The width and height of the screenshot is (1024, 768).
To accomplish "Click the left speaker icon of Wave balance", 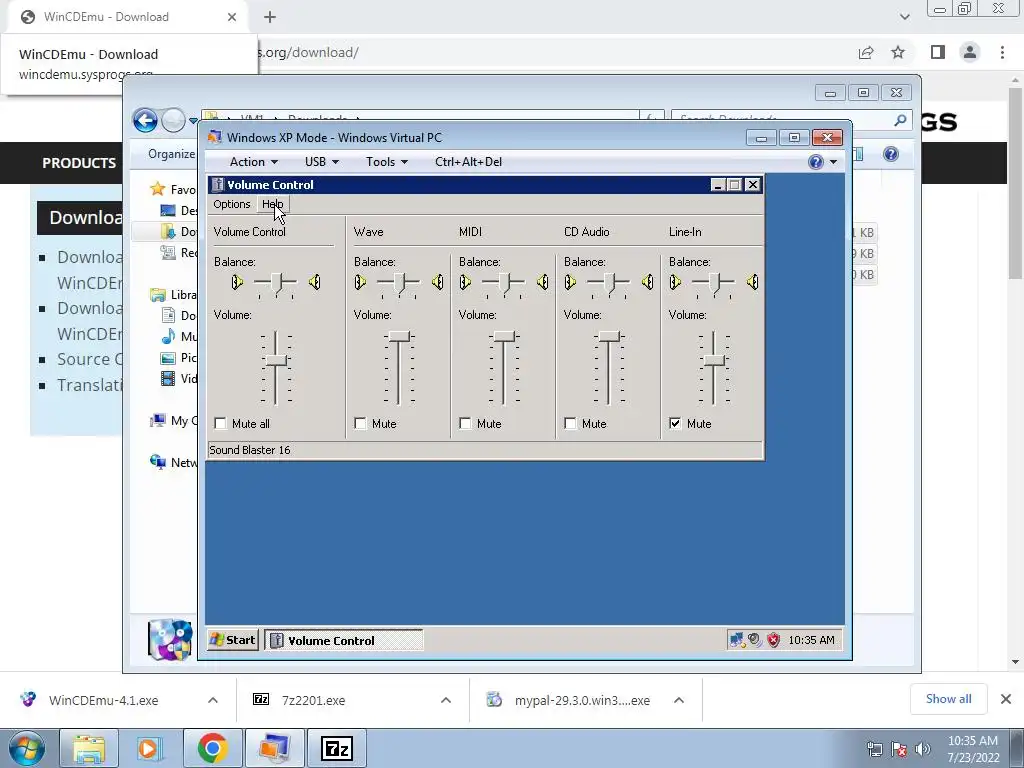I will 360,282.
